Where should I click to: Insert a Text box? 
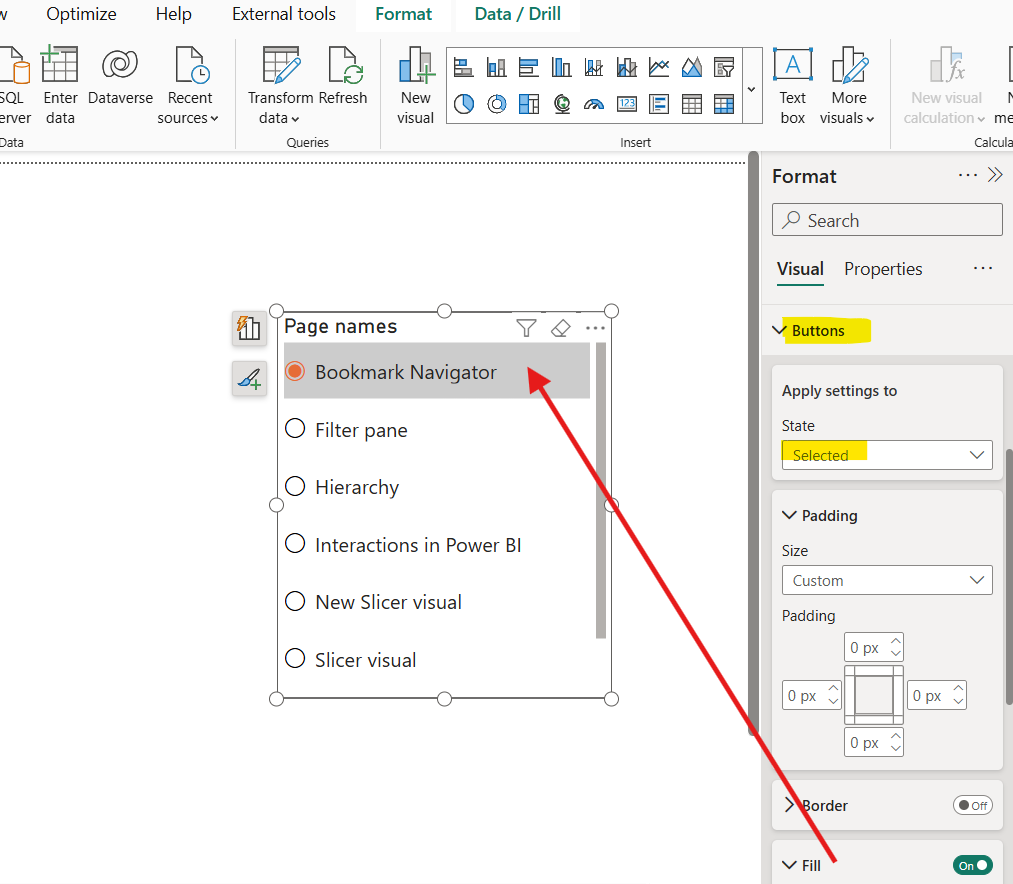pyautogui.click(x=792, y=86)
